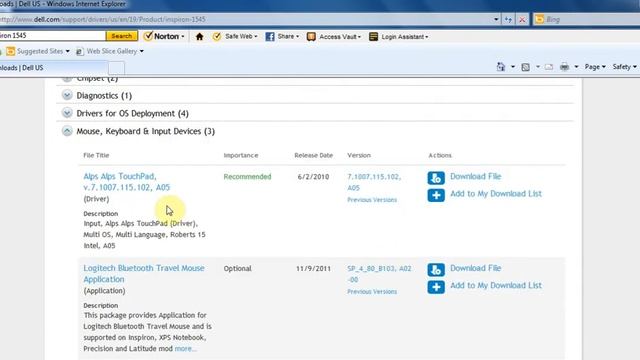The image size is (640, 360).
Task: Click the Recommended importance label
Action: [247, 177]
